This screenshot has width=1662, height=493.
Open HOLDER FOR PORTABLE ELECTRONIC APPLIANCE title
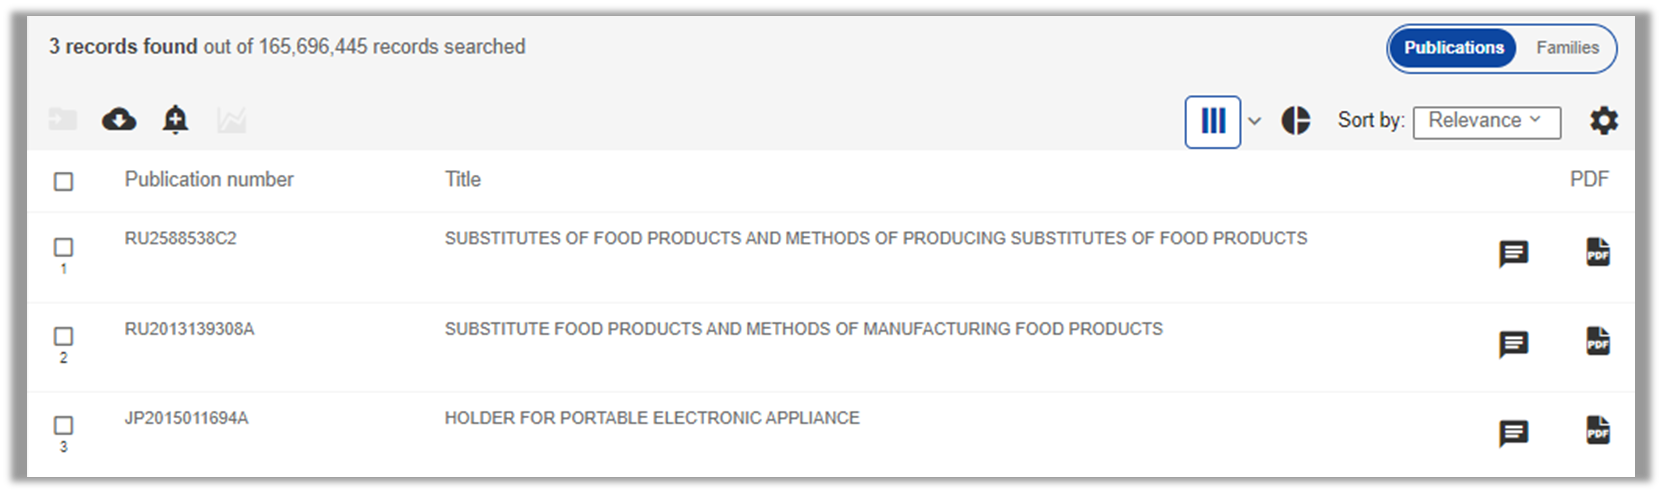pos(652,418)
